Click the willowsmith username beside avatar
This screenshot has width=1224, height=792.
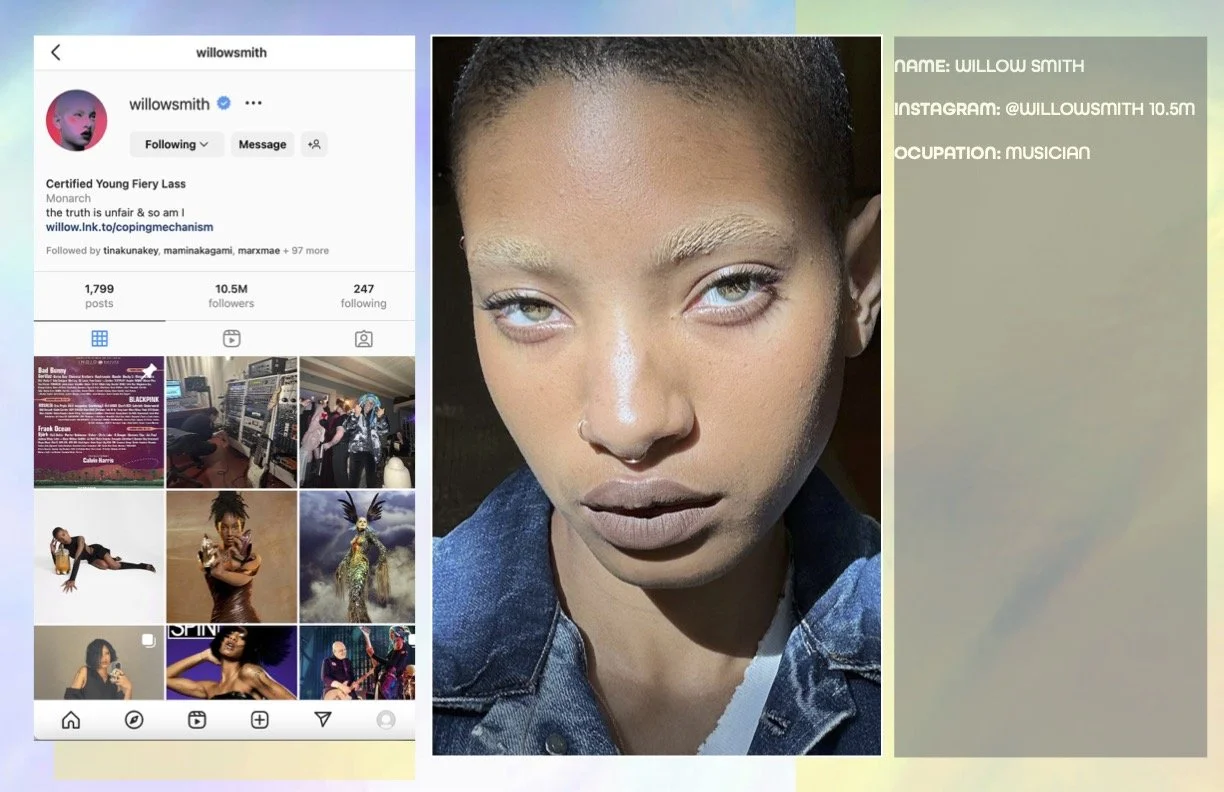click(x=169, y=103)
